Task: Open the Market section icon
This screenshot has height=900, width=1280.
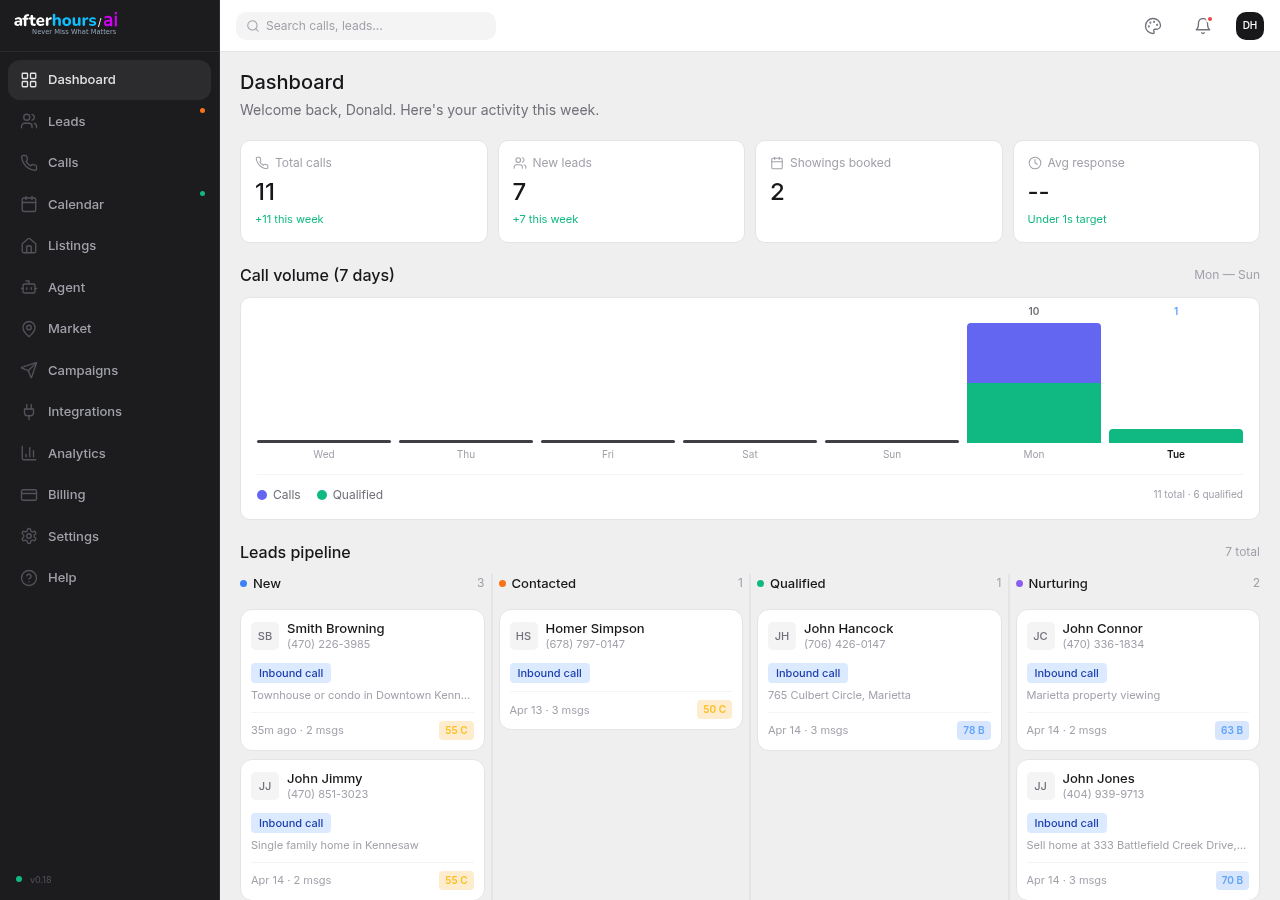Action: (x=31, y=328)
